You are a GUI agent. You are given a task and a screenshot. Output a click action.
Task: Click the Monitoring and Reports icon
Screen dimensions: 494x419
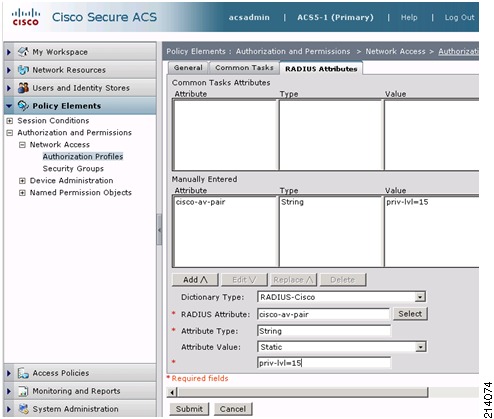point(23,391)
